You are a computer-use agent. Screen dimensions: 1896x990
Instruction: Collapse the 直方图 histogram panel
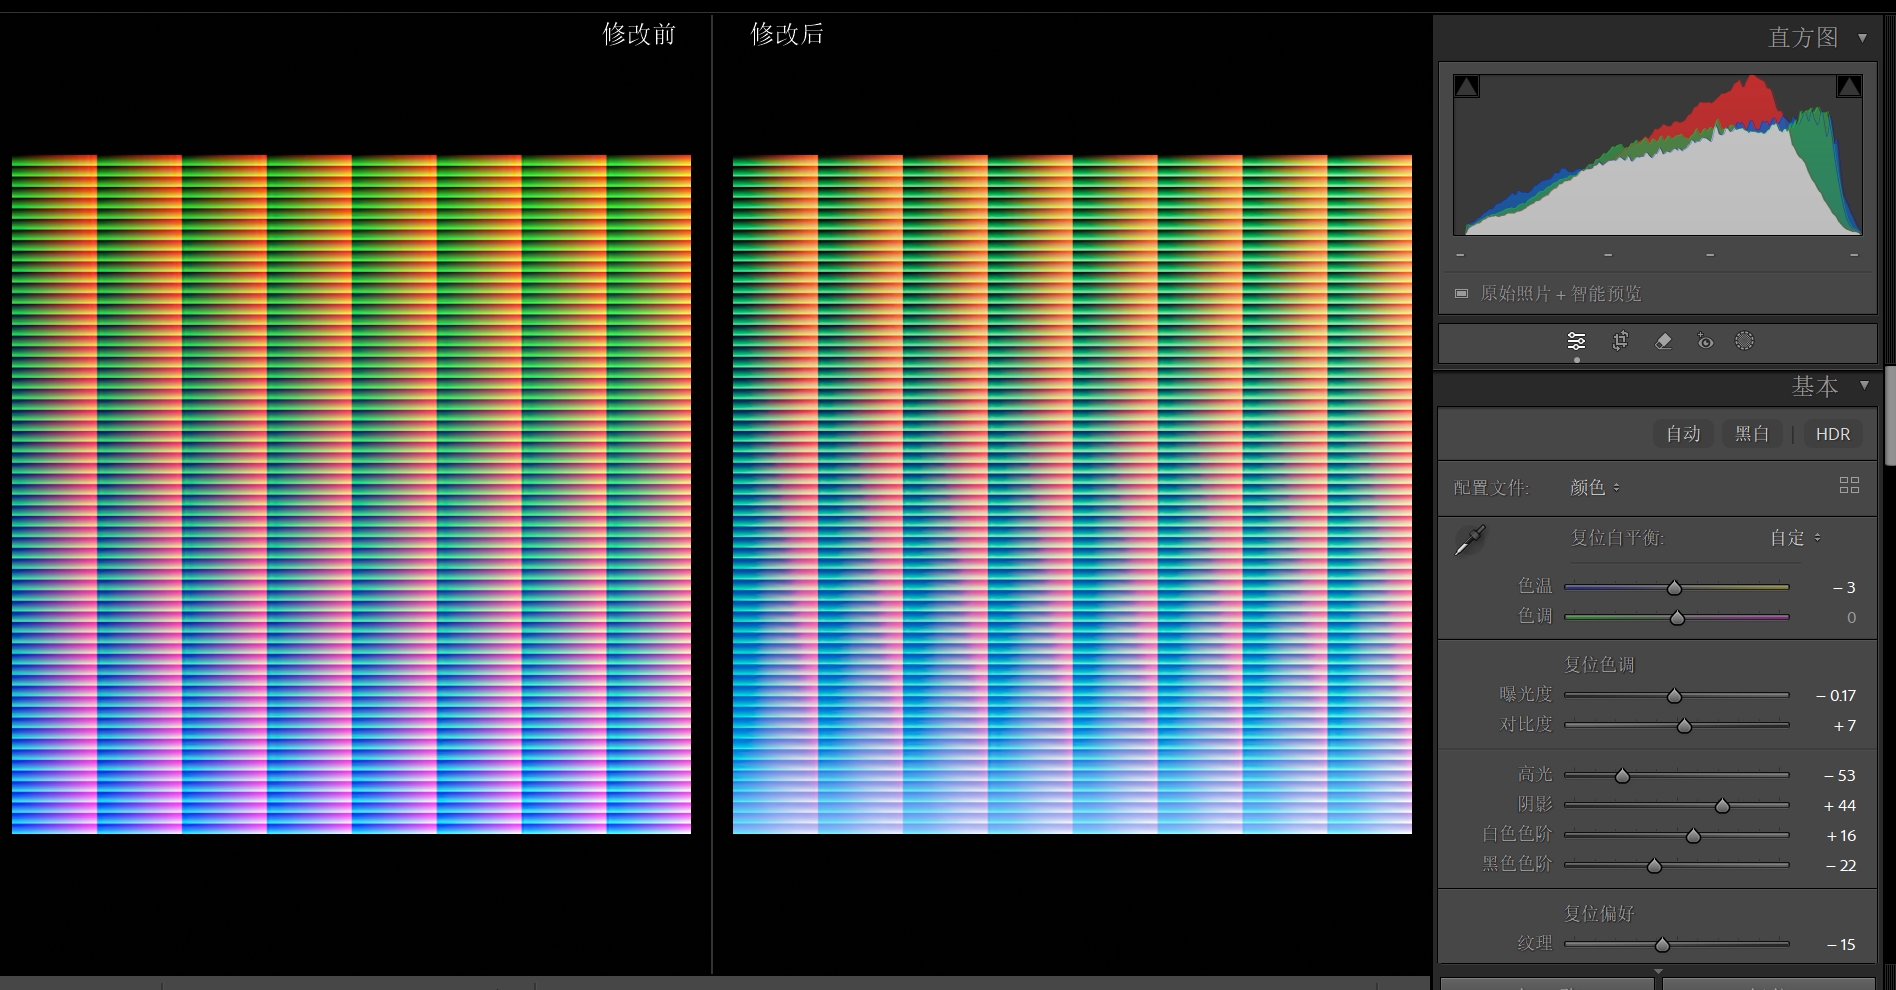click(x=1862, y=38)
